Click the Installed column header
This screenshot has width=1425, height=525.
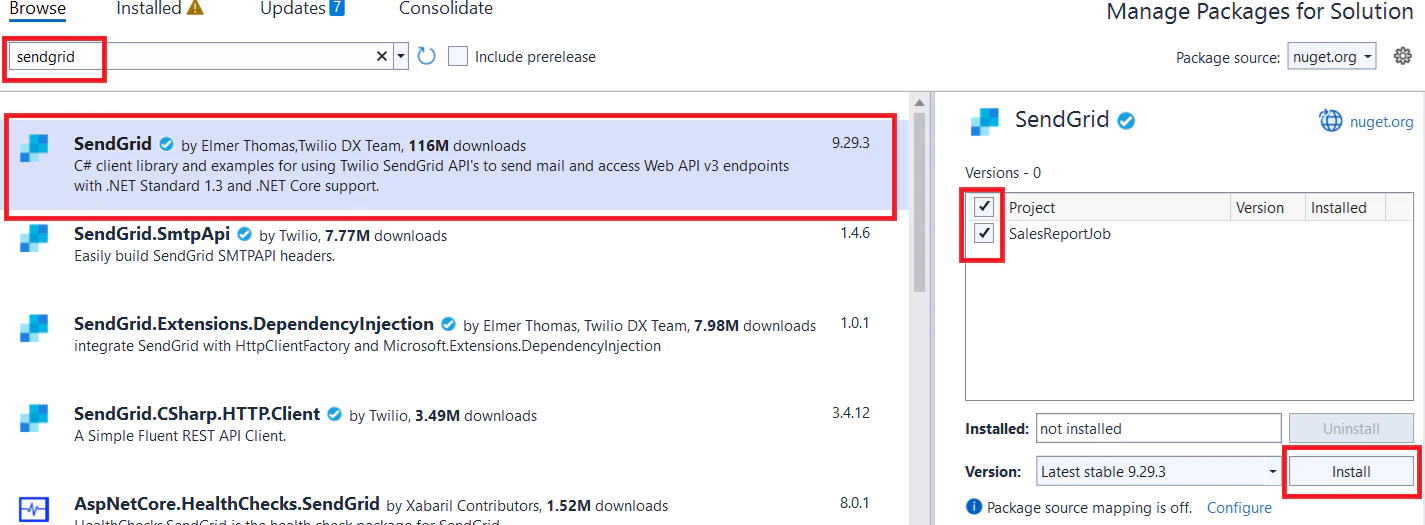[1338, 207]
